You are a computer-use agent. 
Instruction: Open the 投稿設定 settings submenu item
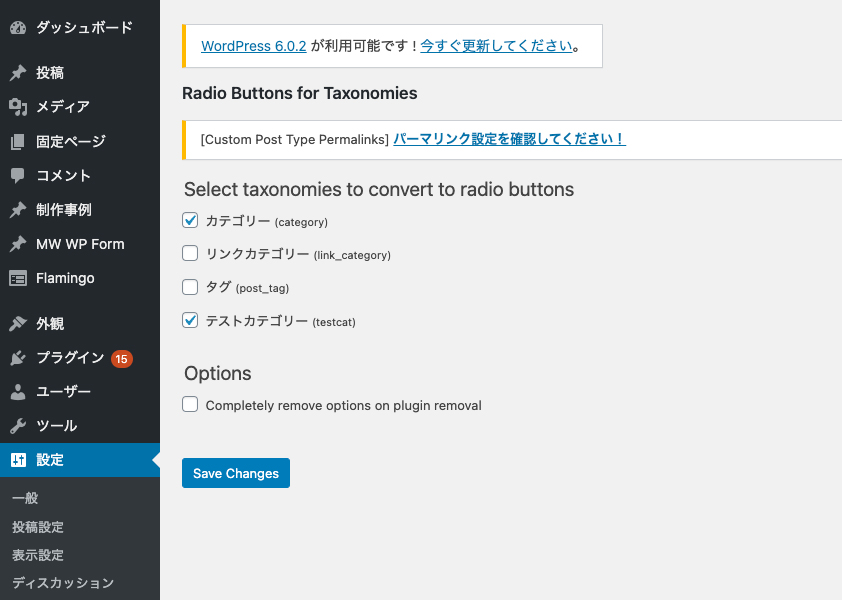[x=38, y=527]
